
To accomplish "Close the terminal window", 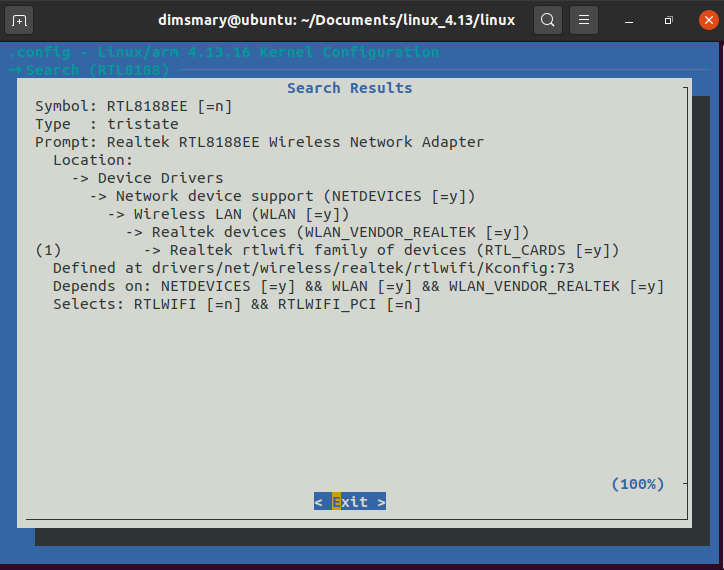I will [x=708, y=20].
